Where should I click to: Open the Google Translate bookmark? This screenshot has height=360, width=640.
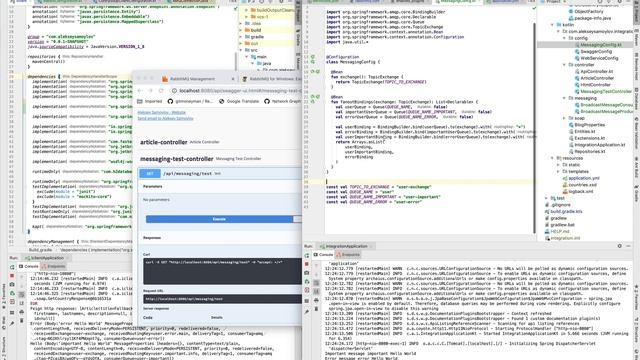pos(239,101)
